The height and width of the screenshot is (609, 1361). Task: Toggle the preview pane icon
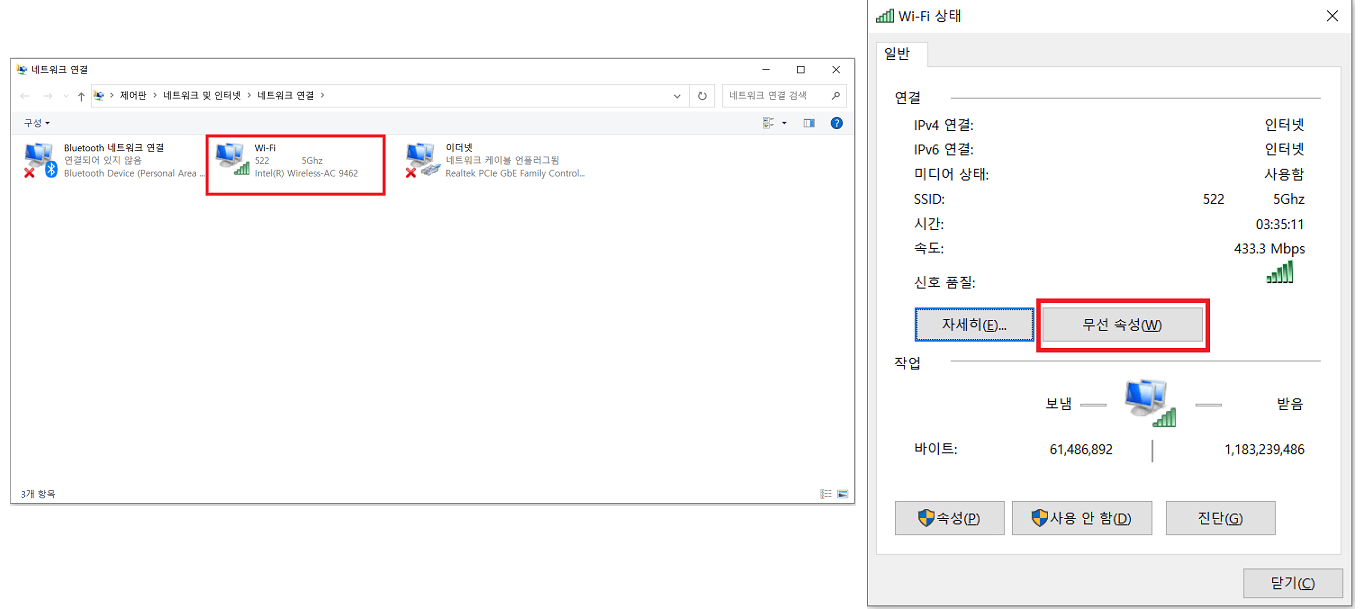808,122
